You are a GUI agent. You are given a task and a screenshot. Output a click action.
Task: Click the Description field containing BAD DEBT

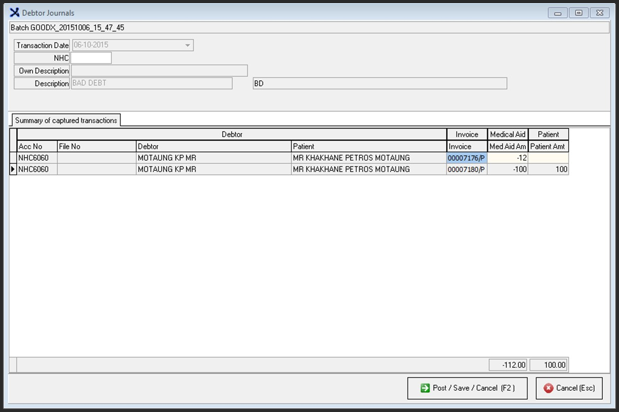point(159,84)
